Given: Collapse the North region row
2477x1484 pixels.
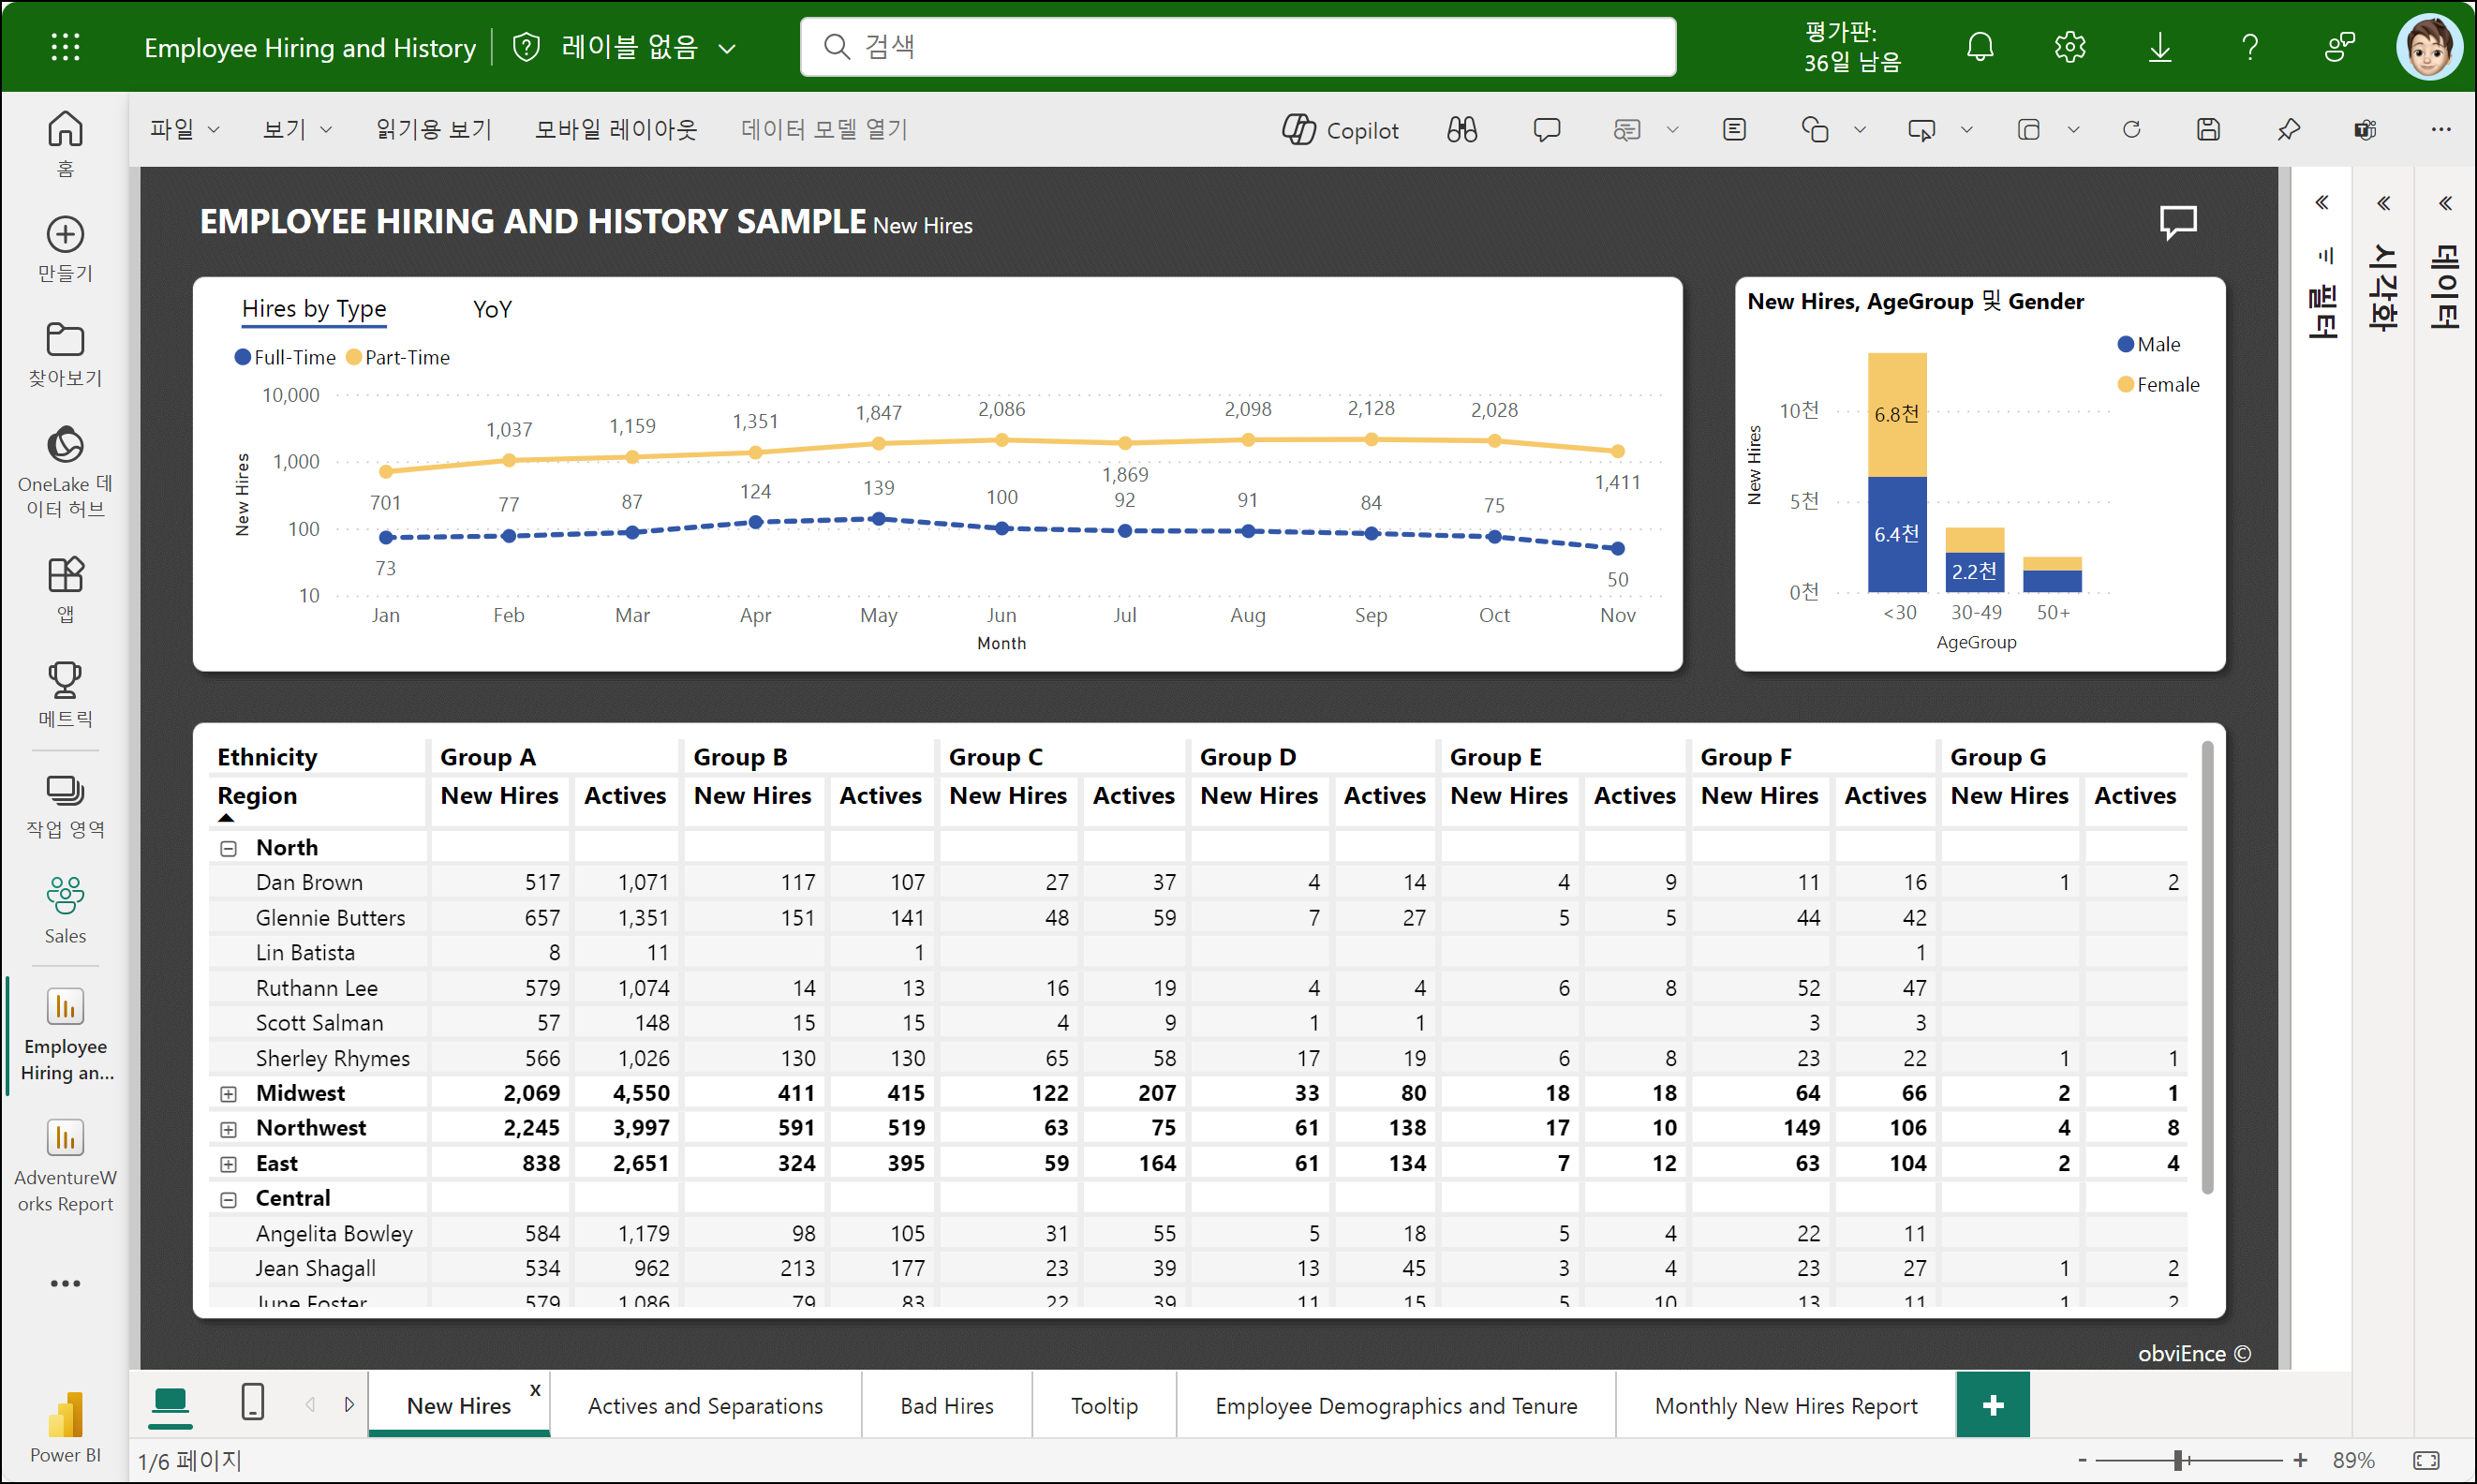Looking at the screenshot, I should [228, 848].
